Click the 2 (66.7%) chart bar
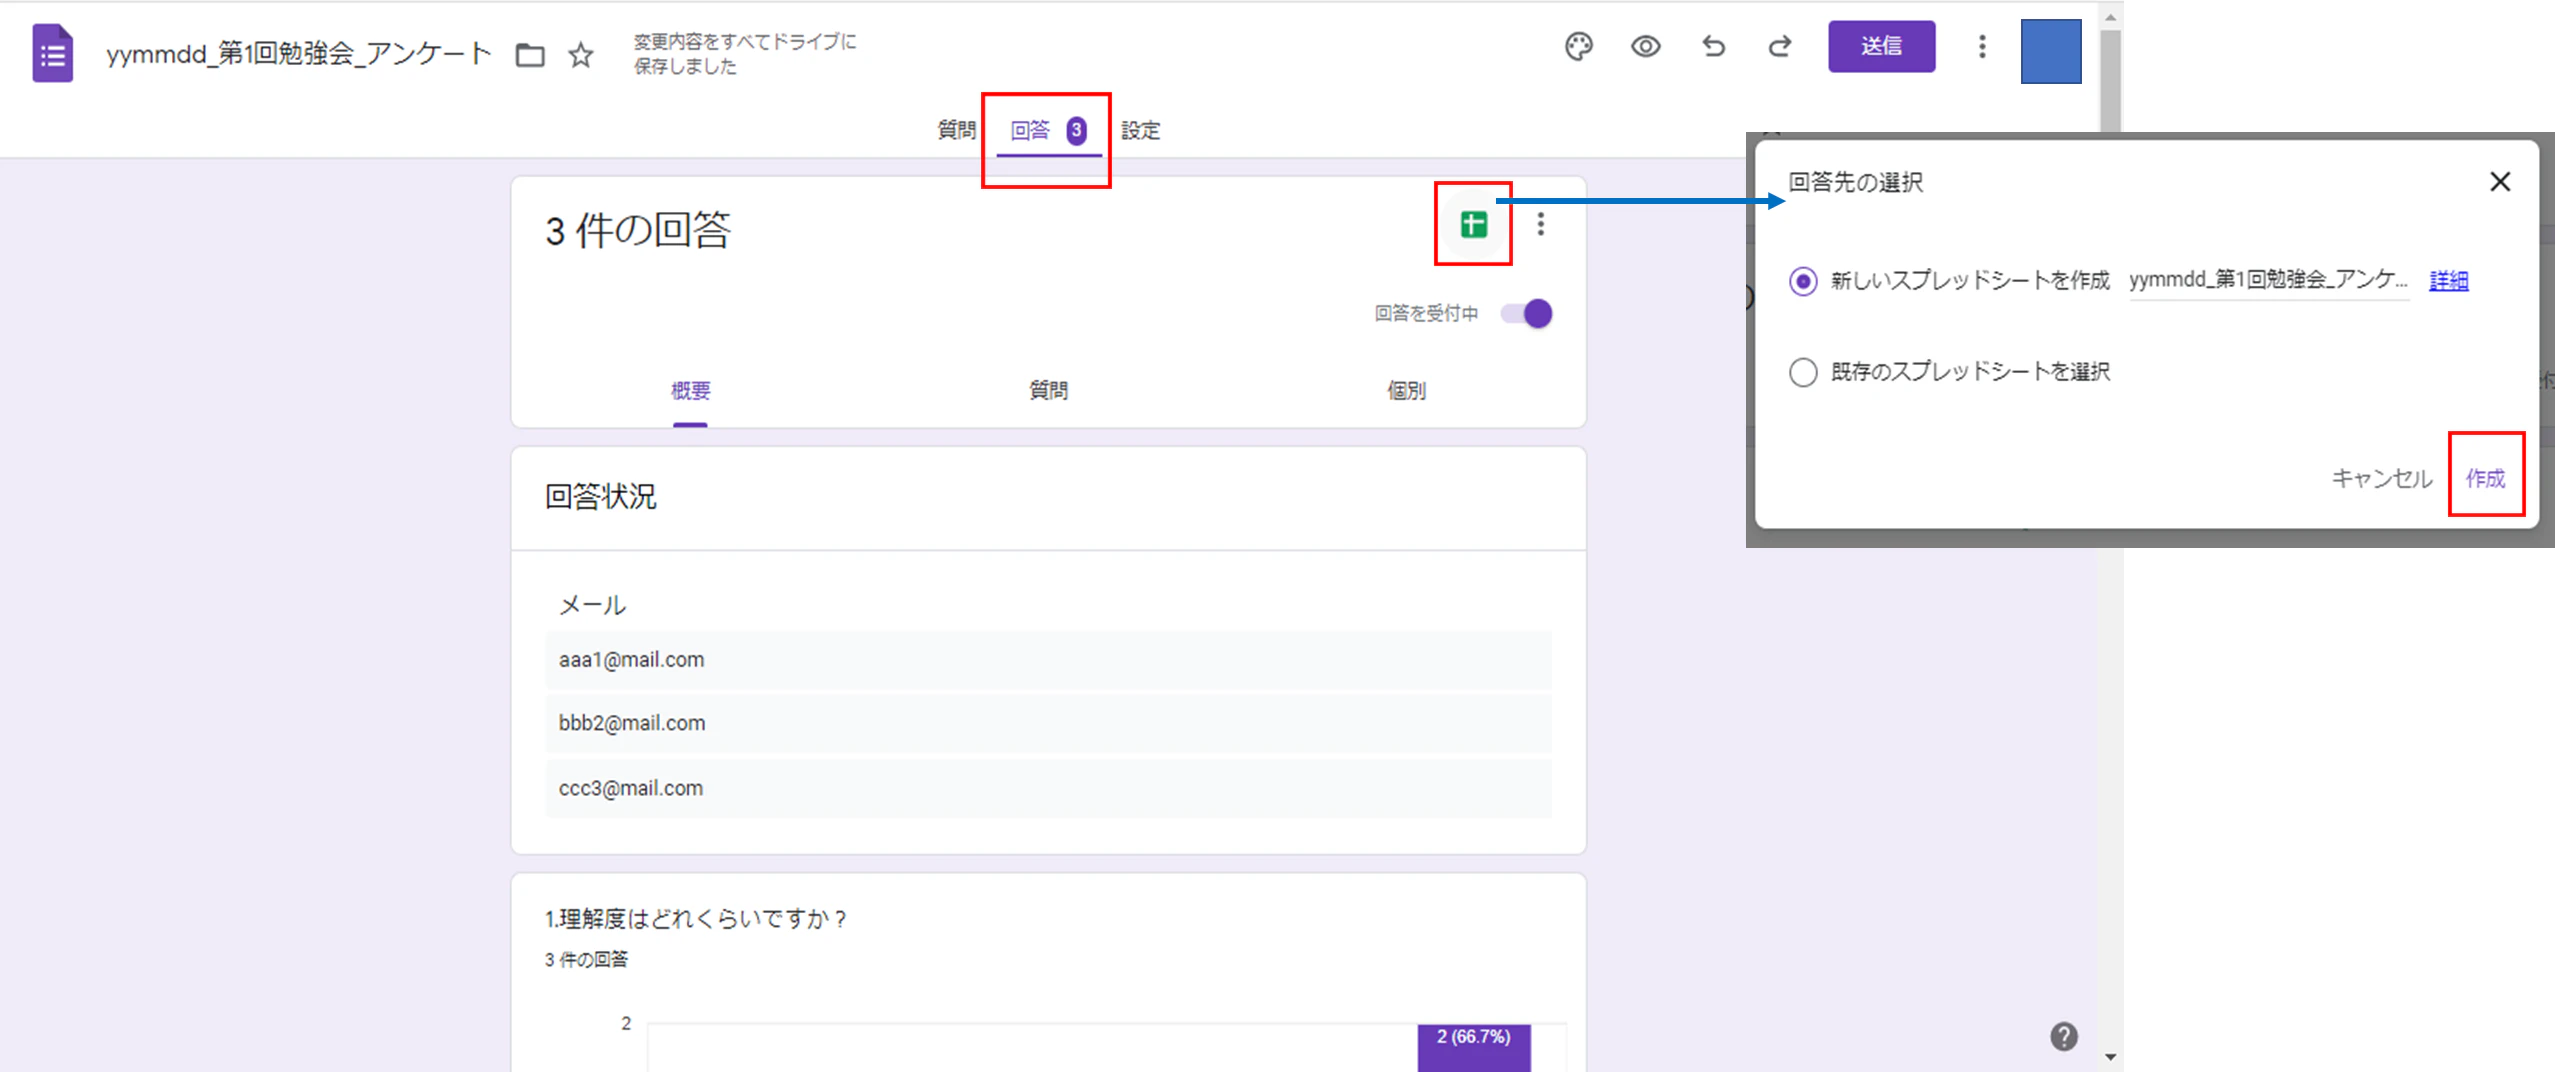2555x1072 pixels. (x=1473, y=1047)
